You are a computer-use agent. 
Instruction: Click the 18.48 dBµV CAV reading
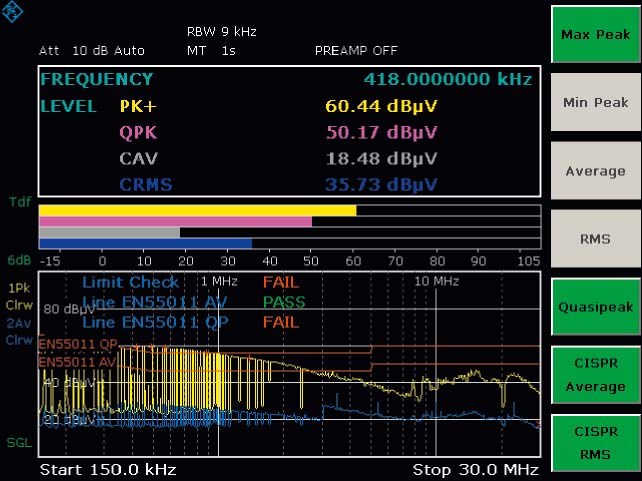tap(381, 159)
